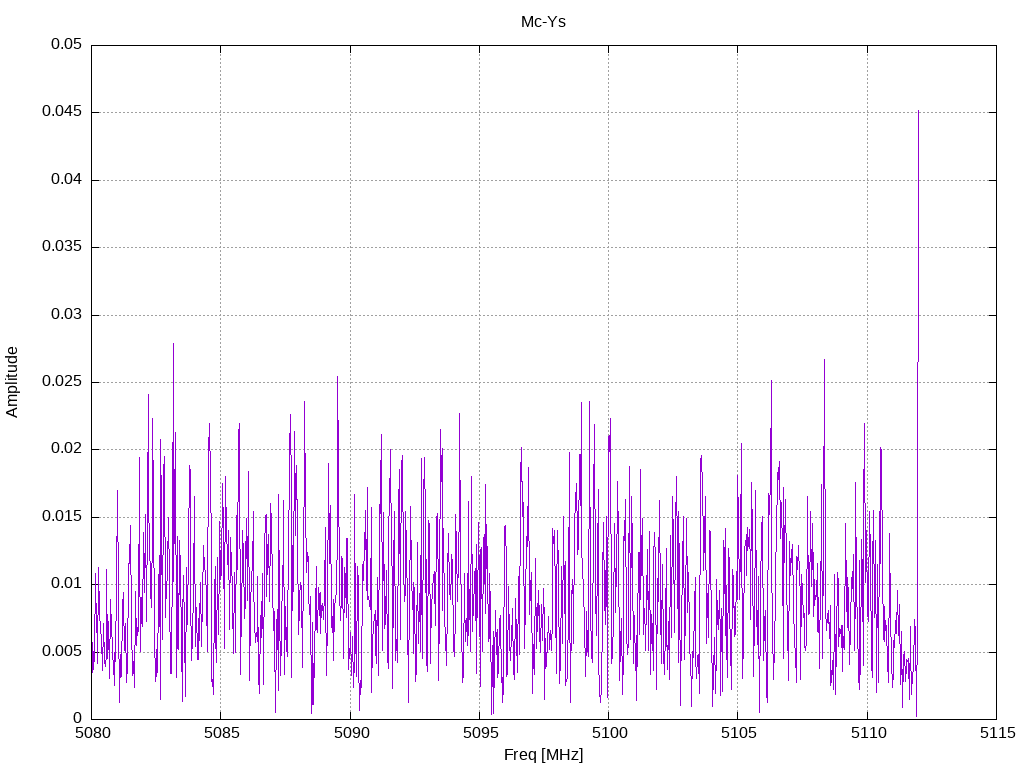Click the 5090 x-axis tick label

350,733
